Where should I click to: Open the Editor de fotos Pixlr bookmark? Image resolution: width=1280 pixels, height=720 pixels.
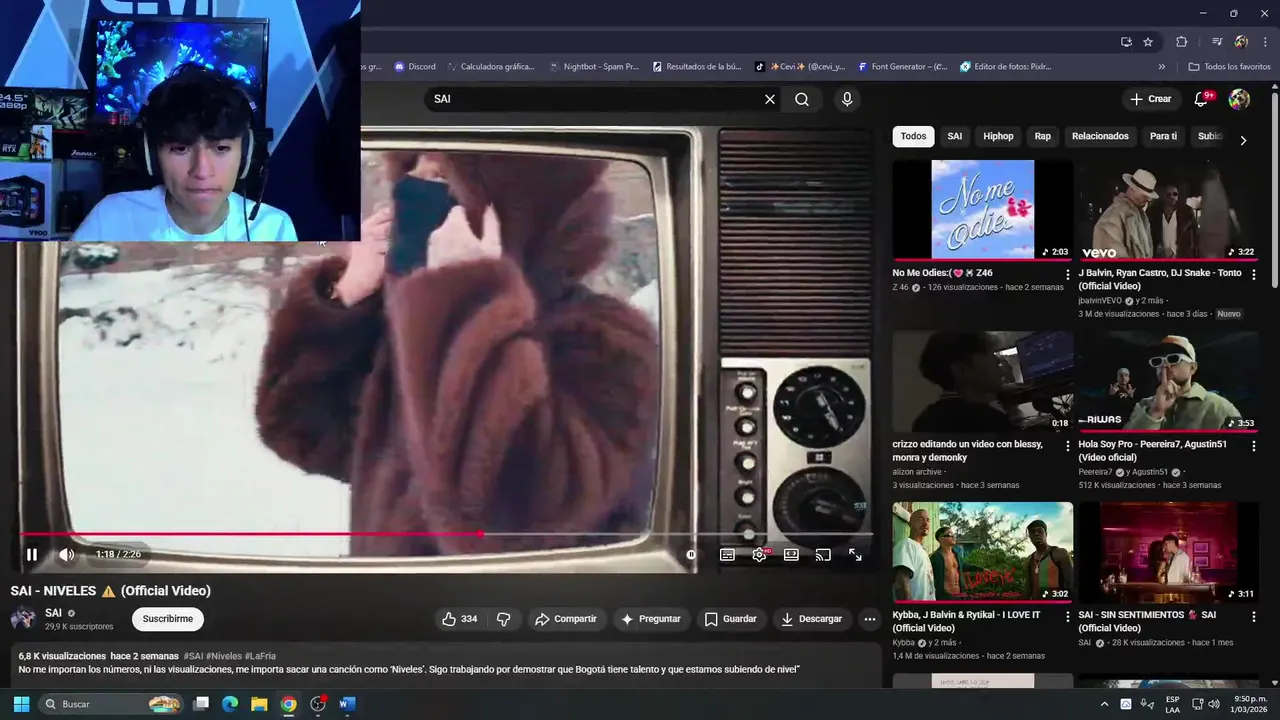(x=1006, y=67)
